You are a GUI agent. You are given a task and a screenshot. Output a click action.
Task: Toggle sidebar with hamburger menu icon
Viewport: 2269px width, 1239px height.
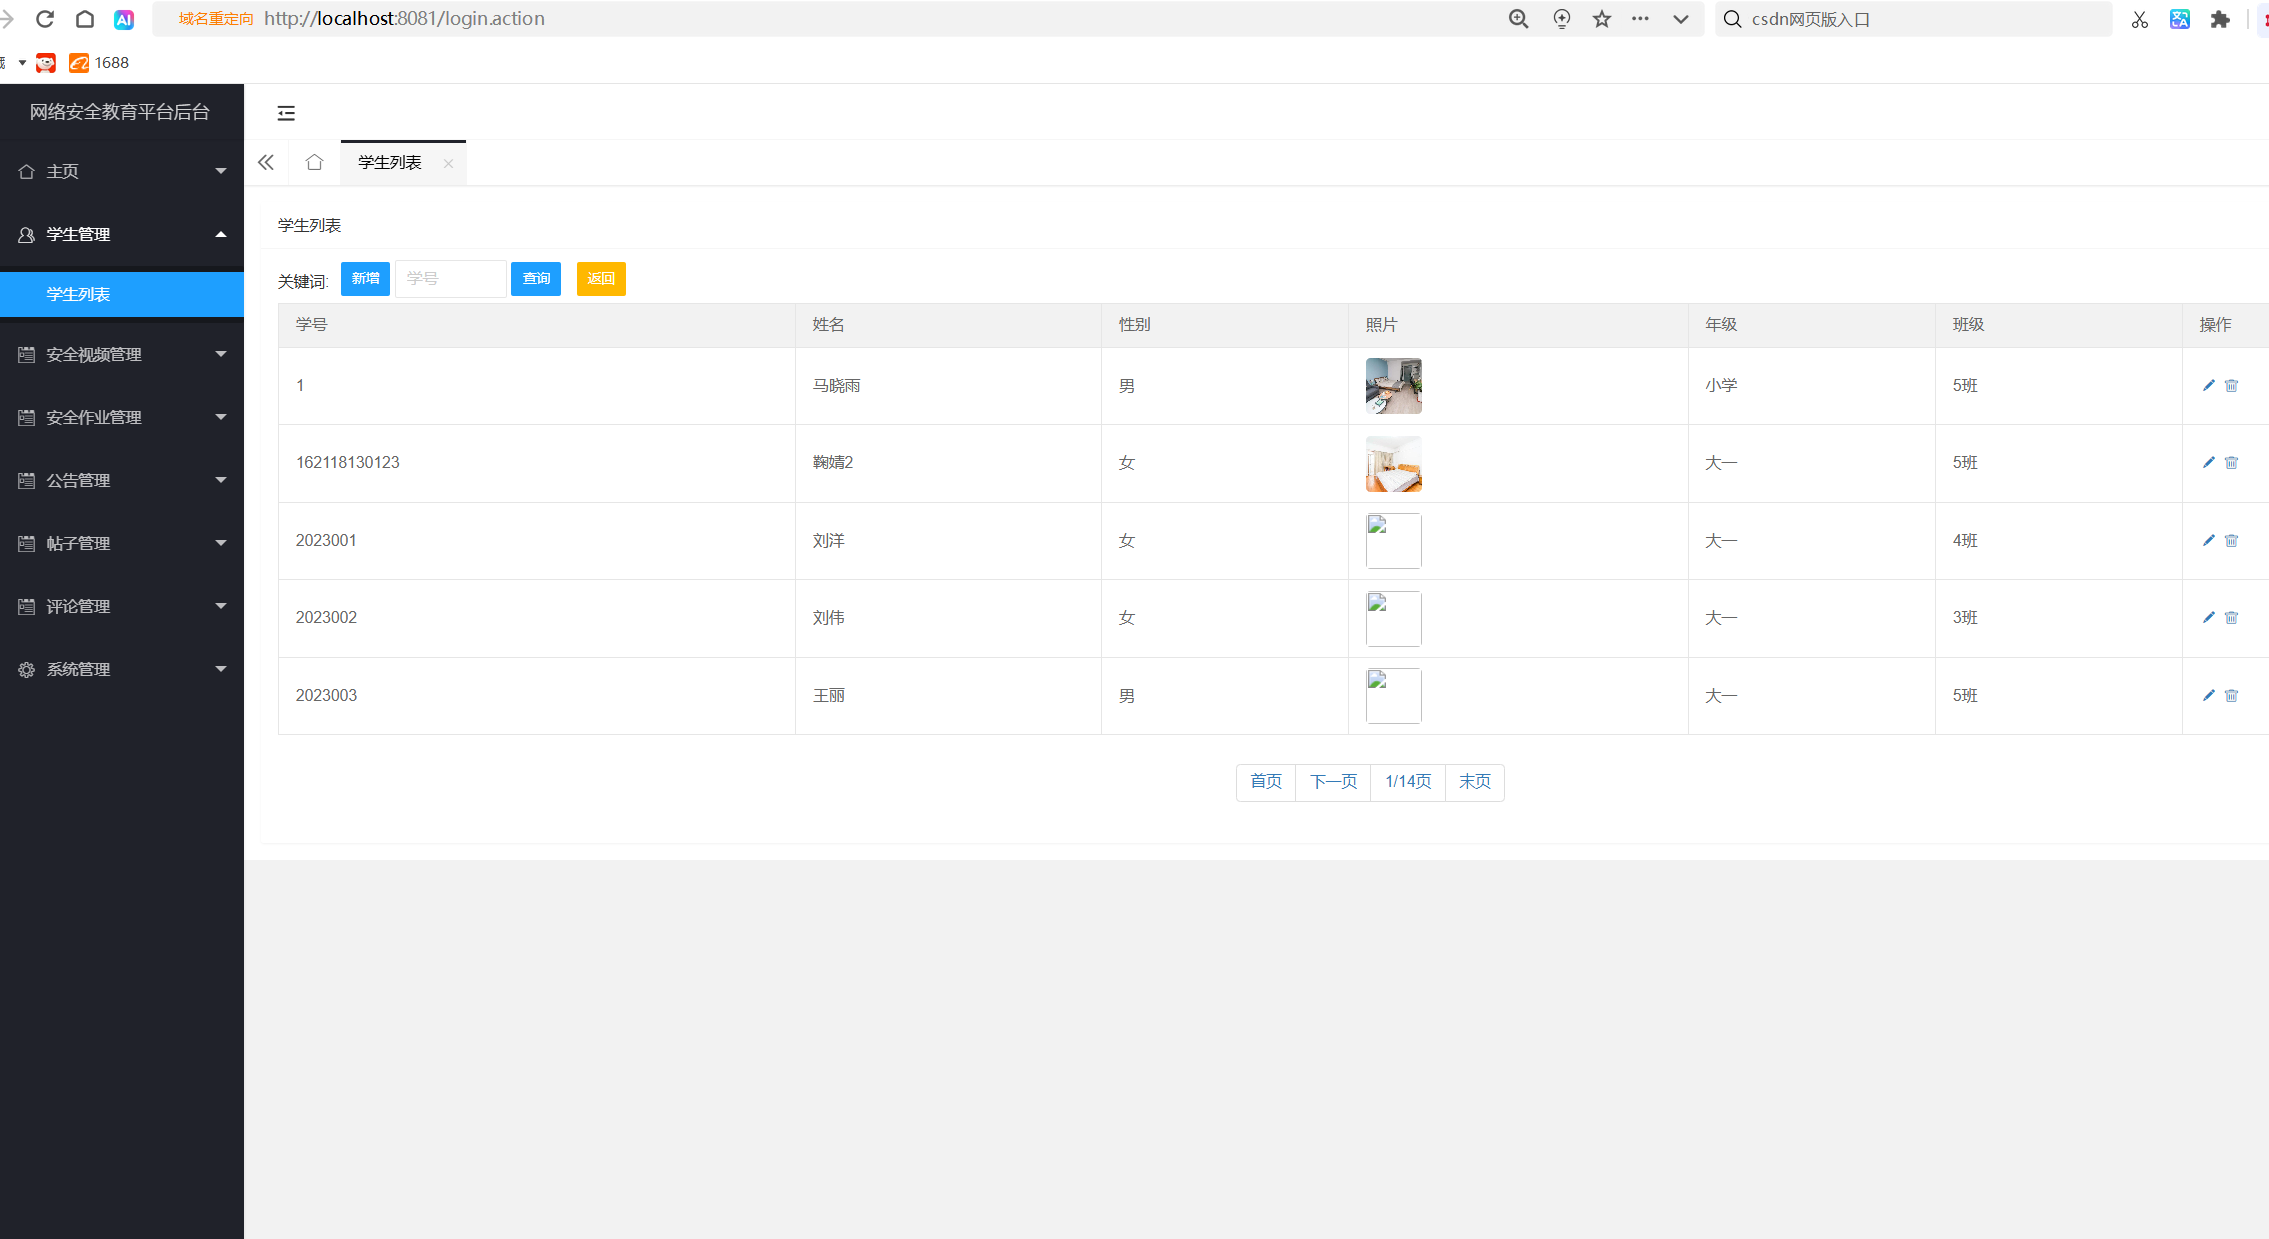[x=286, y=113]
